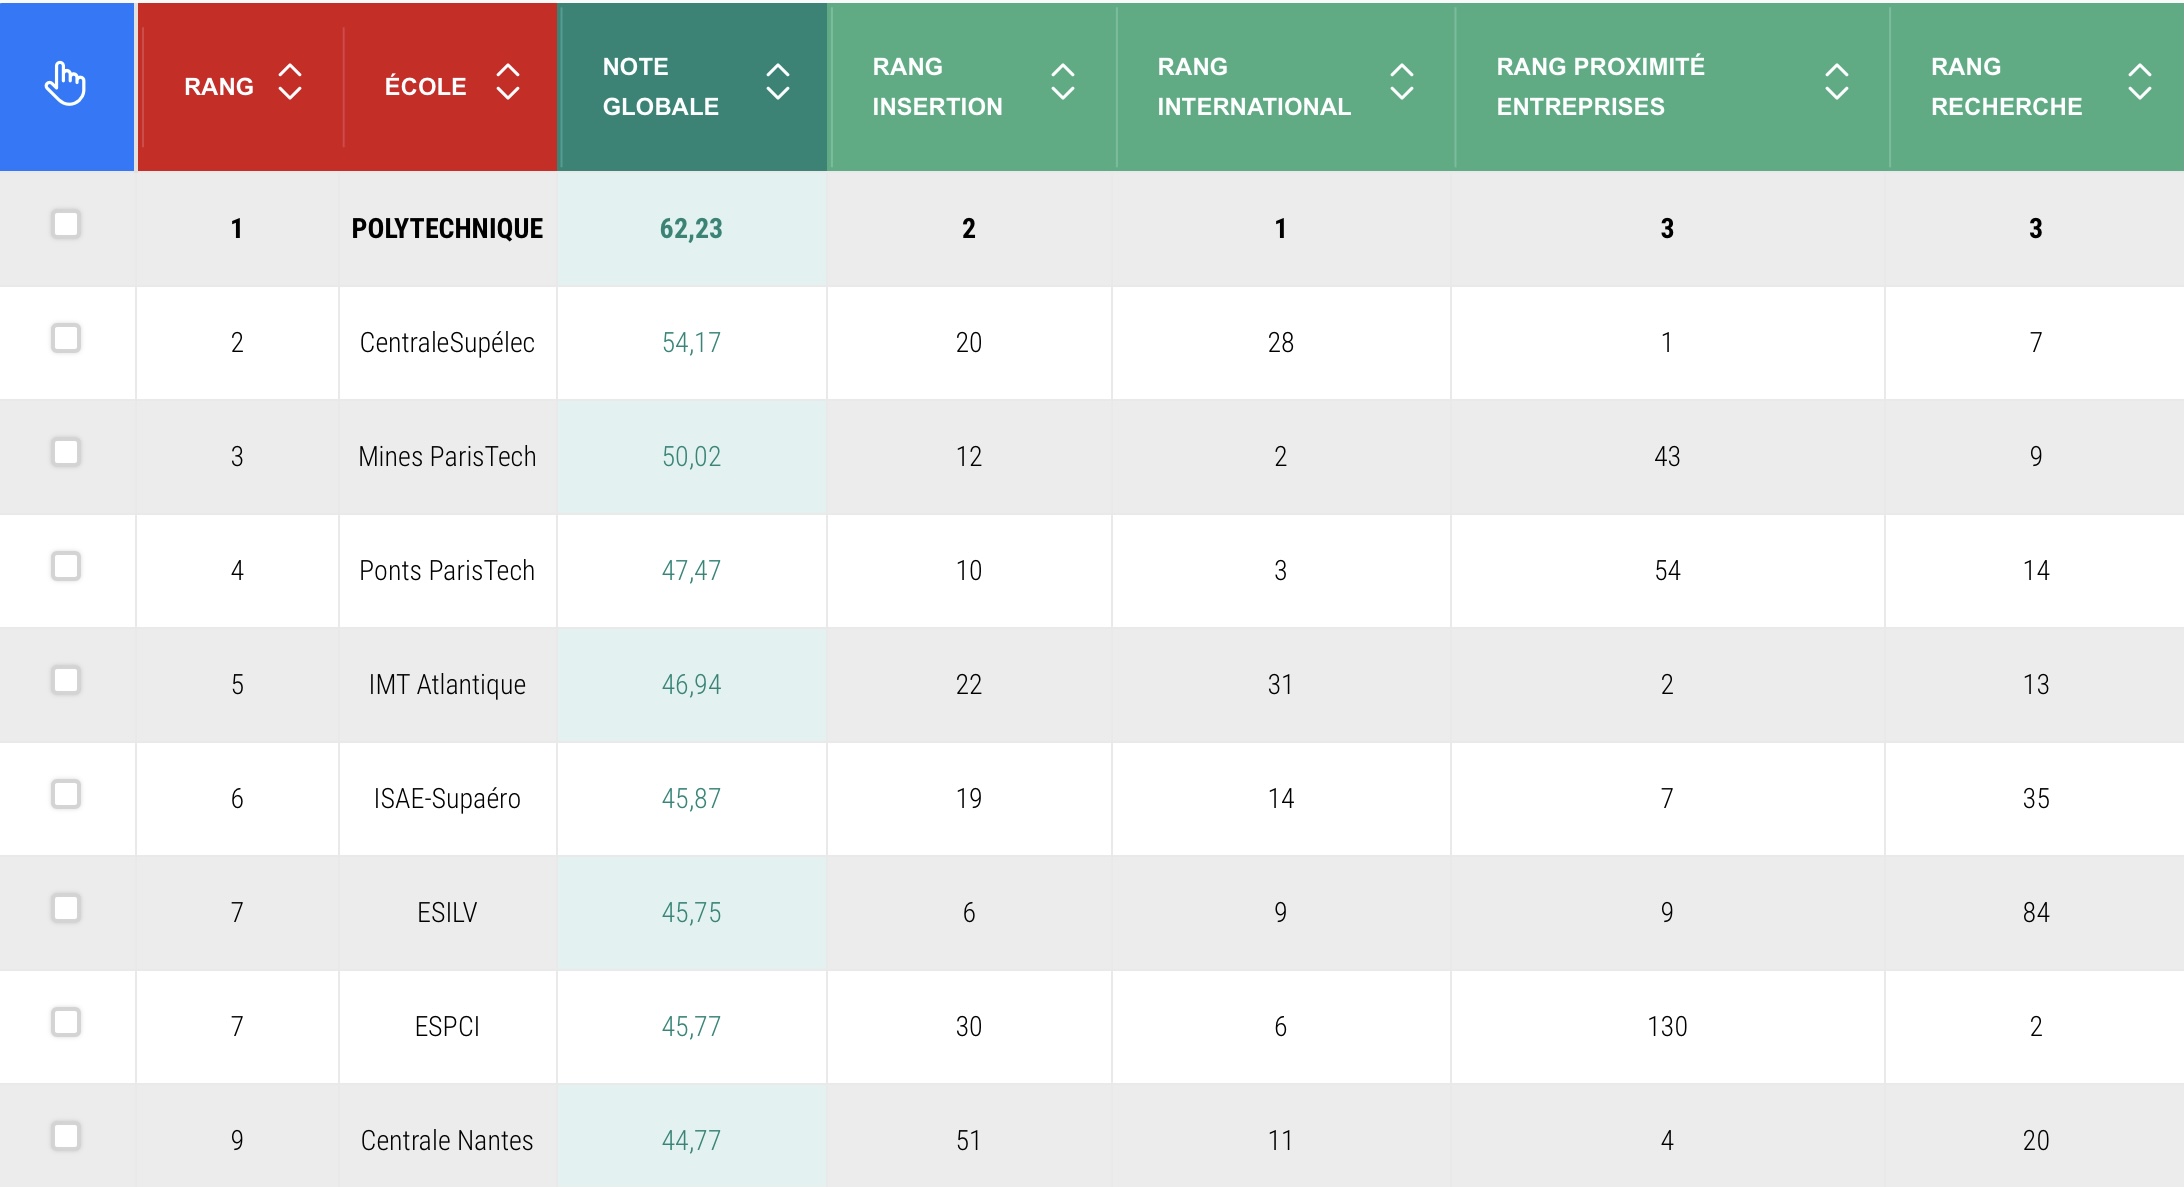Click the RANG INSERTION header label
This screenshot has height=1187, width=2184.
coord(936,86)
